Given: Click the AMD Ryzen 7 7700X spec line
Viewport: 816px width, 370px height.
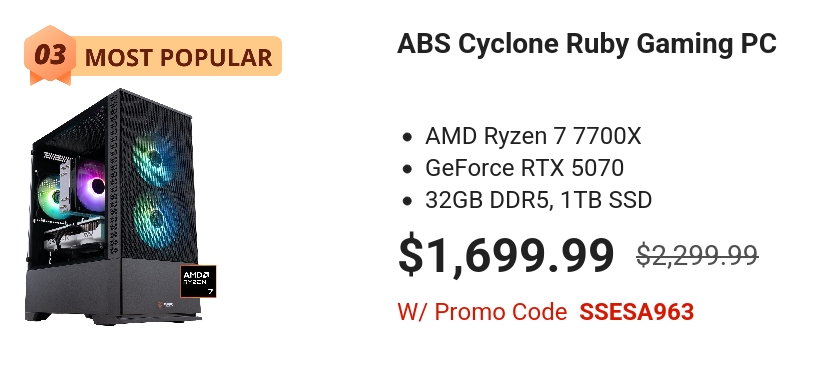Looking at the screenshot, I should point(533,136).
